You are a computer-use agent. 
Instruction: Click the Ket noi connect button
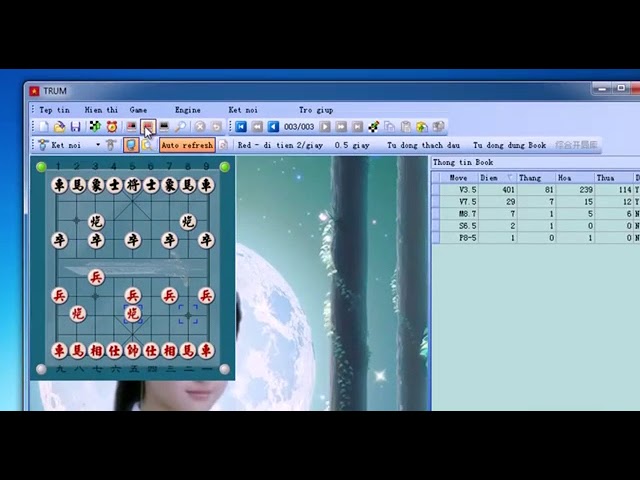60,145
